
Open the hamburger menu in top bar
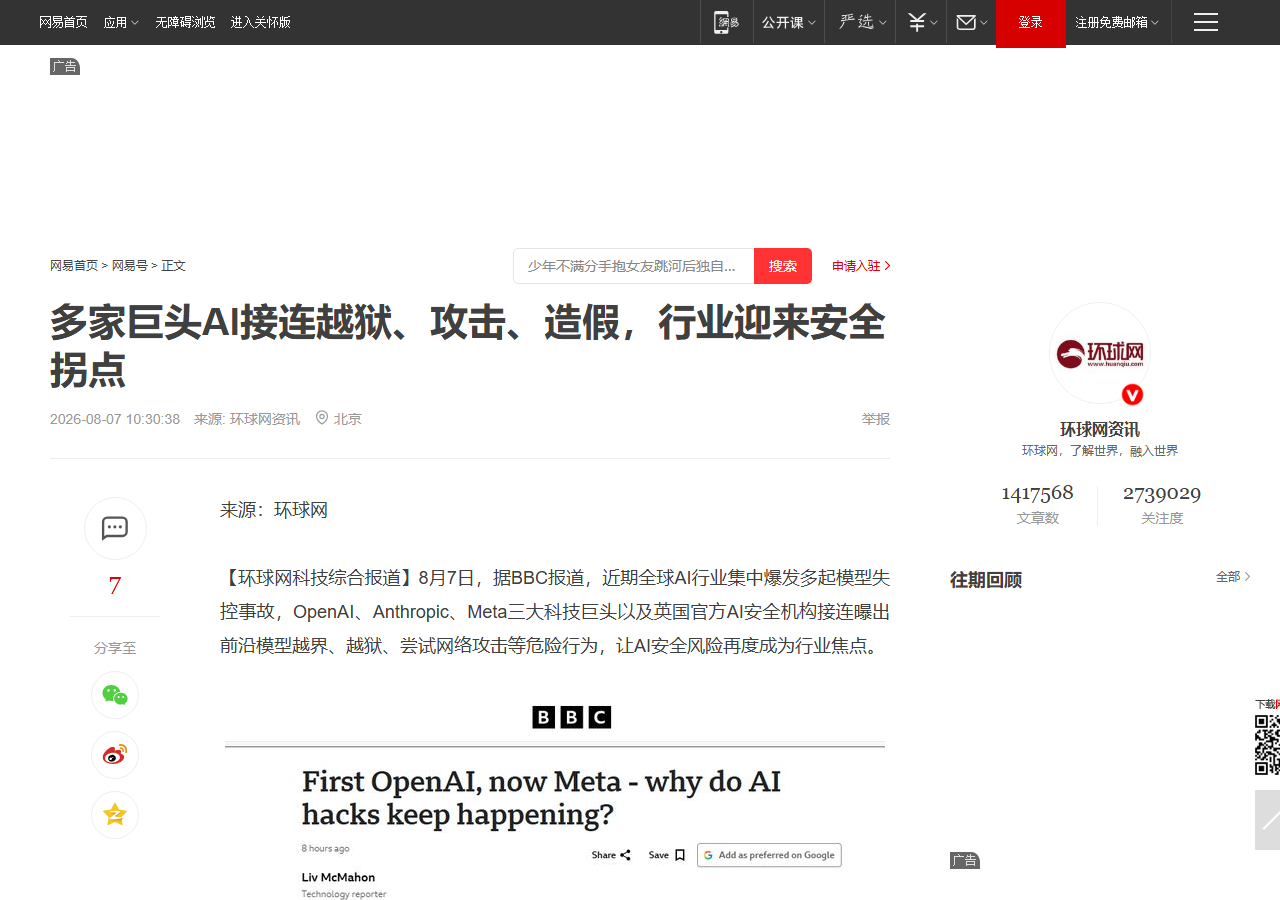point(1206,22)
